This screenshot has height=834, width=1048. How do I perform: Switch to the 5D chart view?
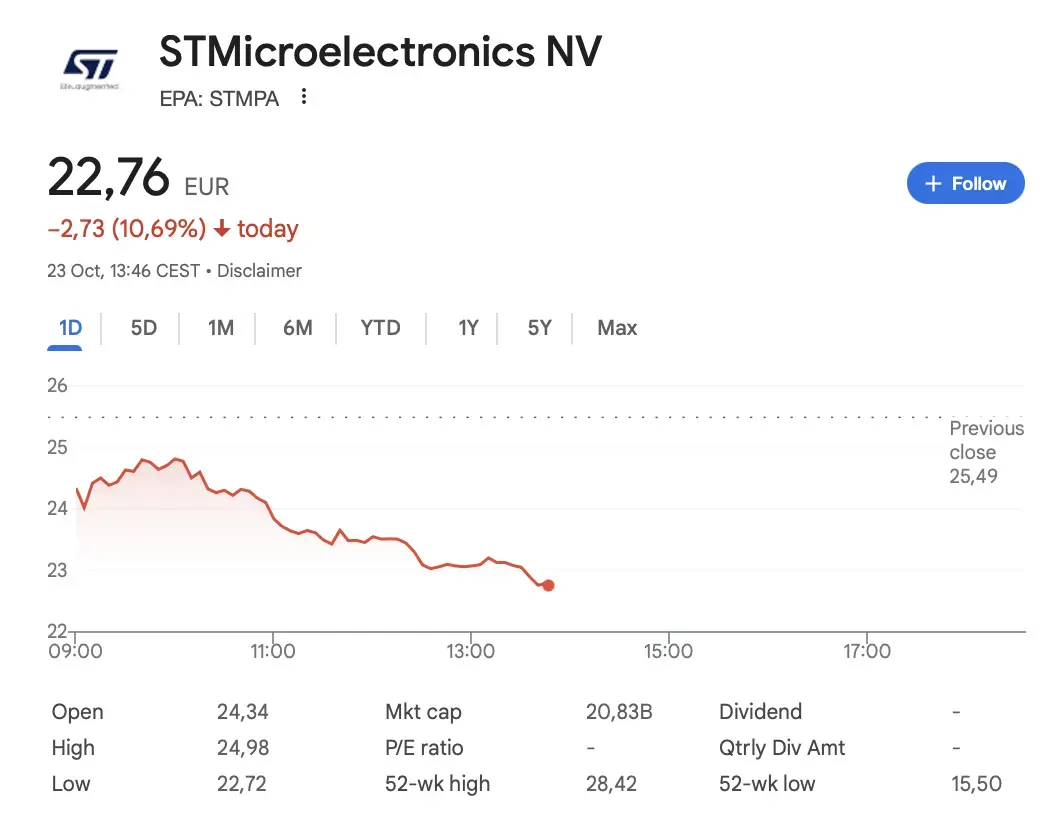pos(142,327)
